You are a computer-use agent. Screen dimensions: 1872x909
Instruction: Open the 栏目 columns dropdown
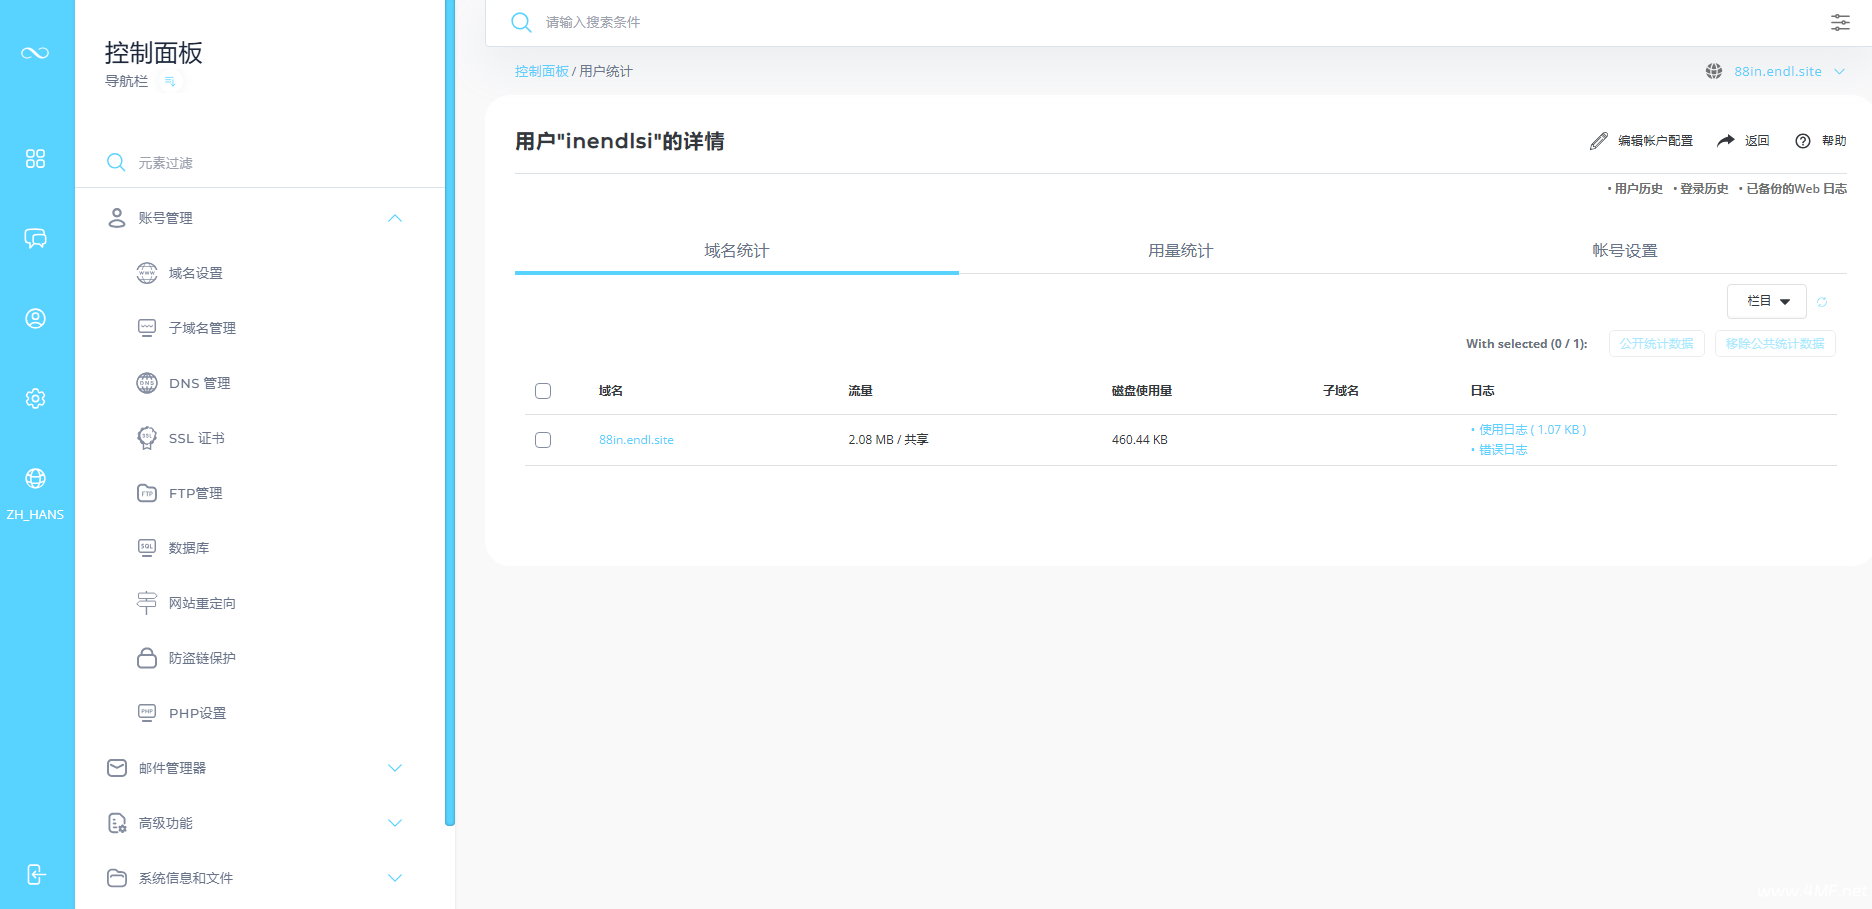[1766, 301]
